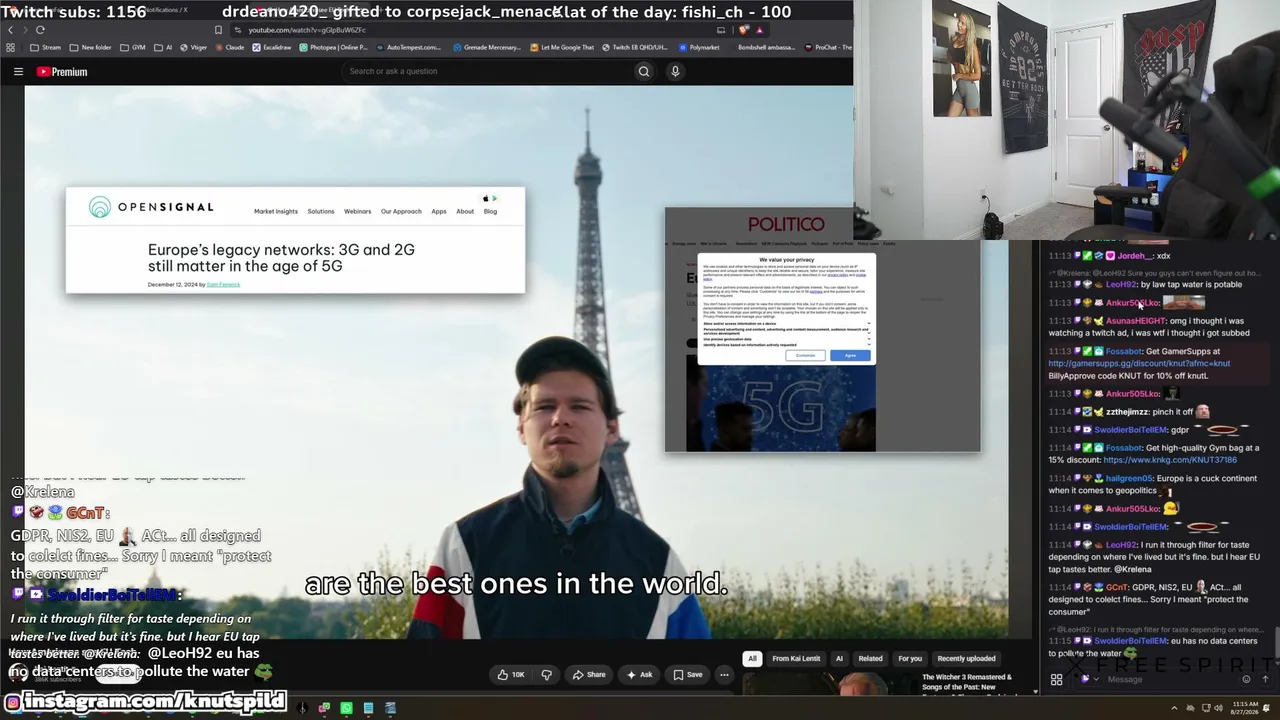Open Apps in the Opensignal nav
This screenshot has width=1280, height=720.
[x=439, y=211]
